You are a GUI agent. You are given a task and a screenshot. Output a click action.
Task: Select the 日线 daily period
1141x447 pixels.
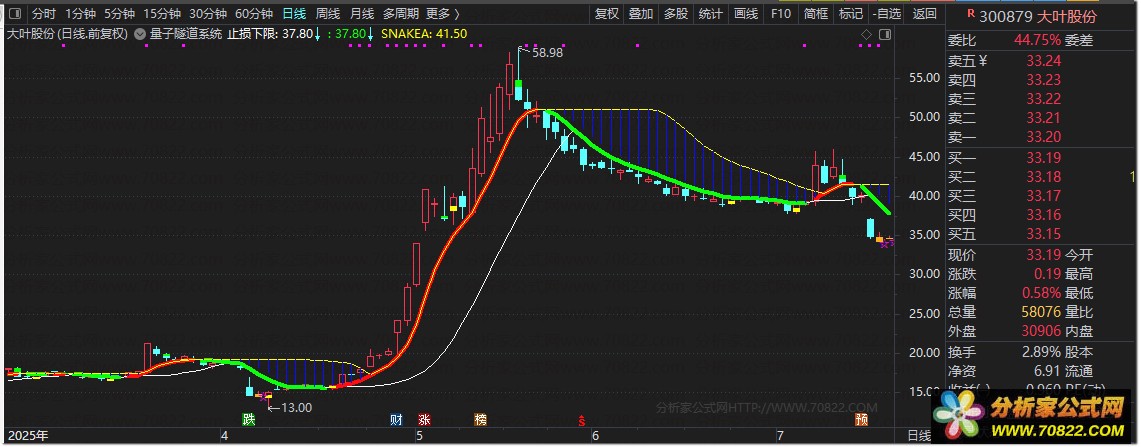coord(295,13)
